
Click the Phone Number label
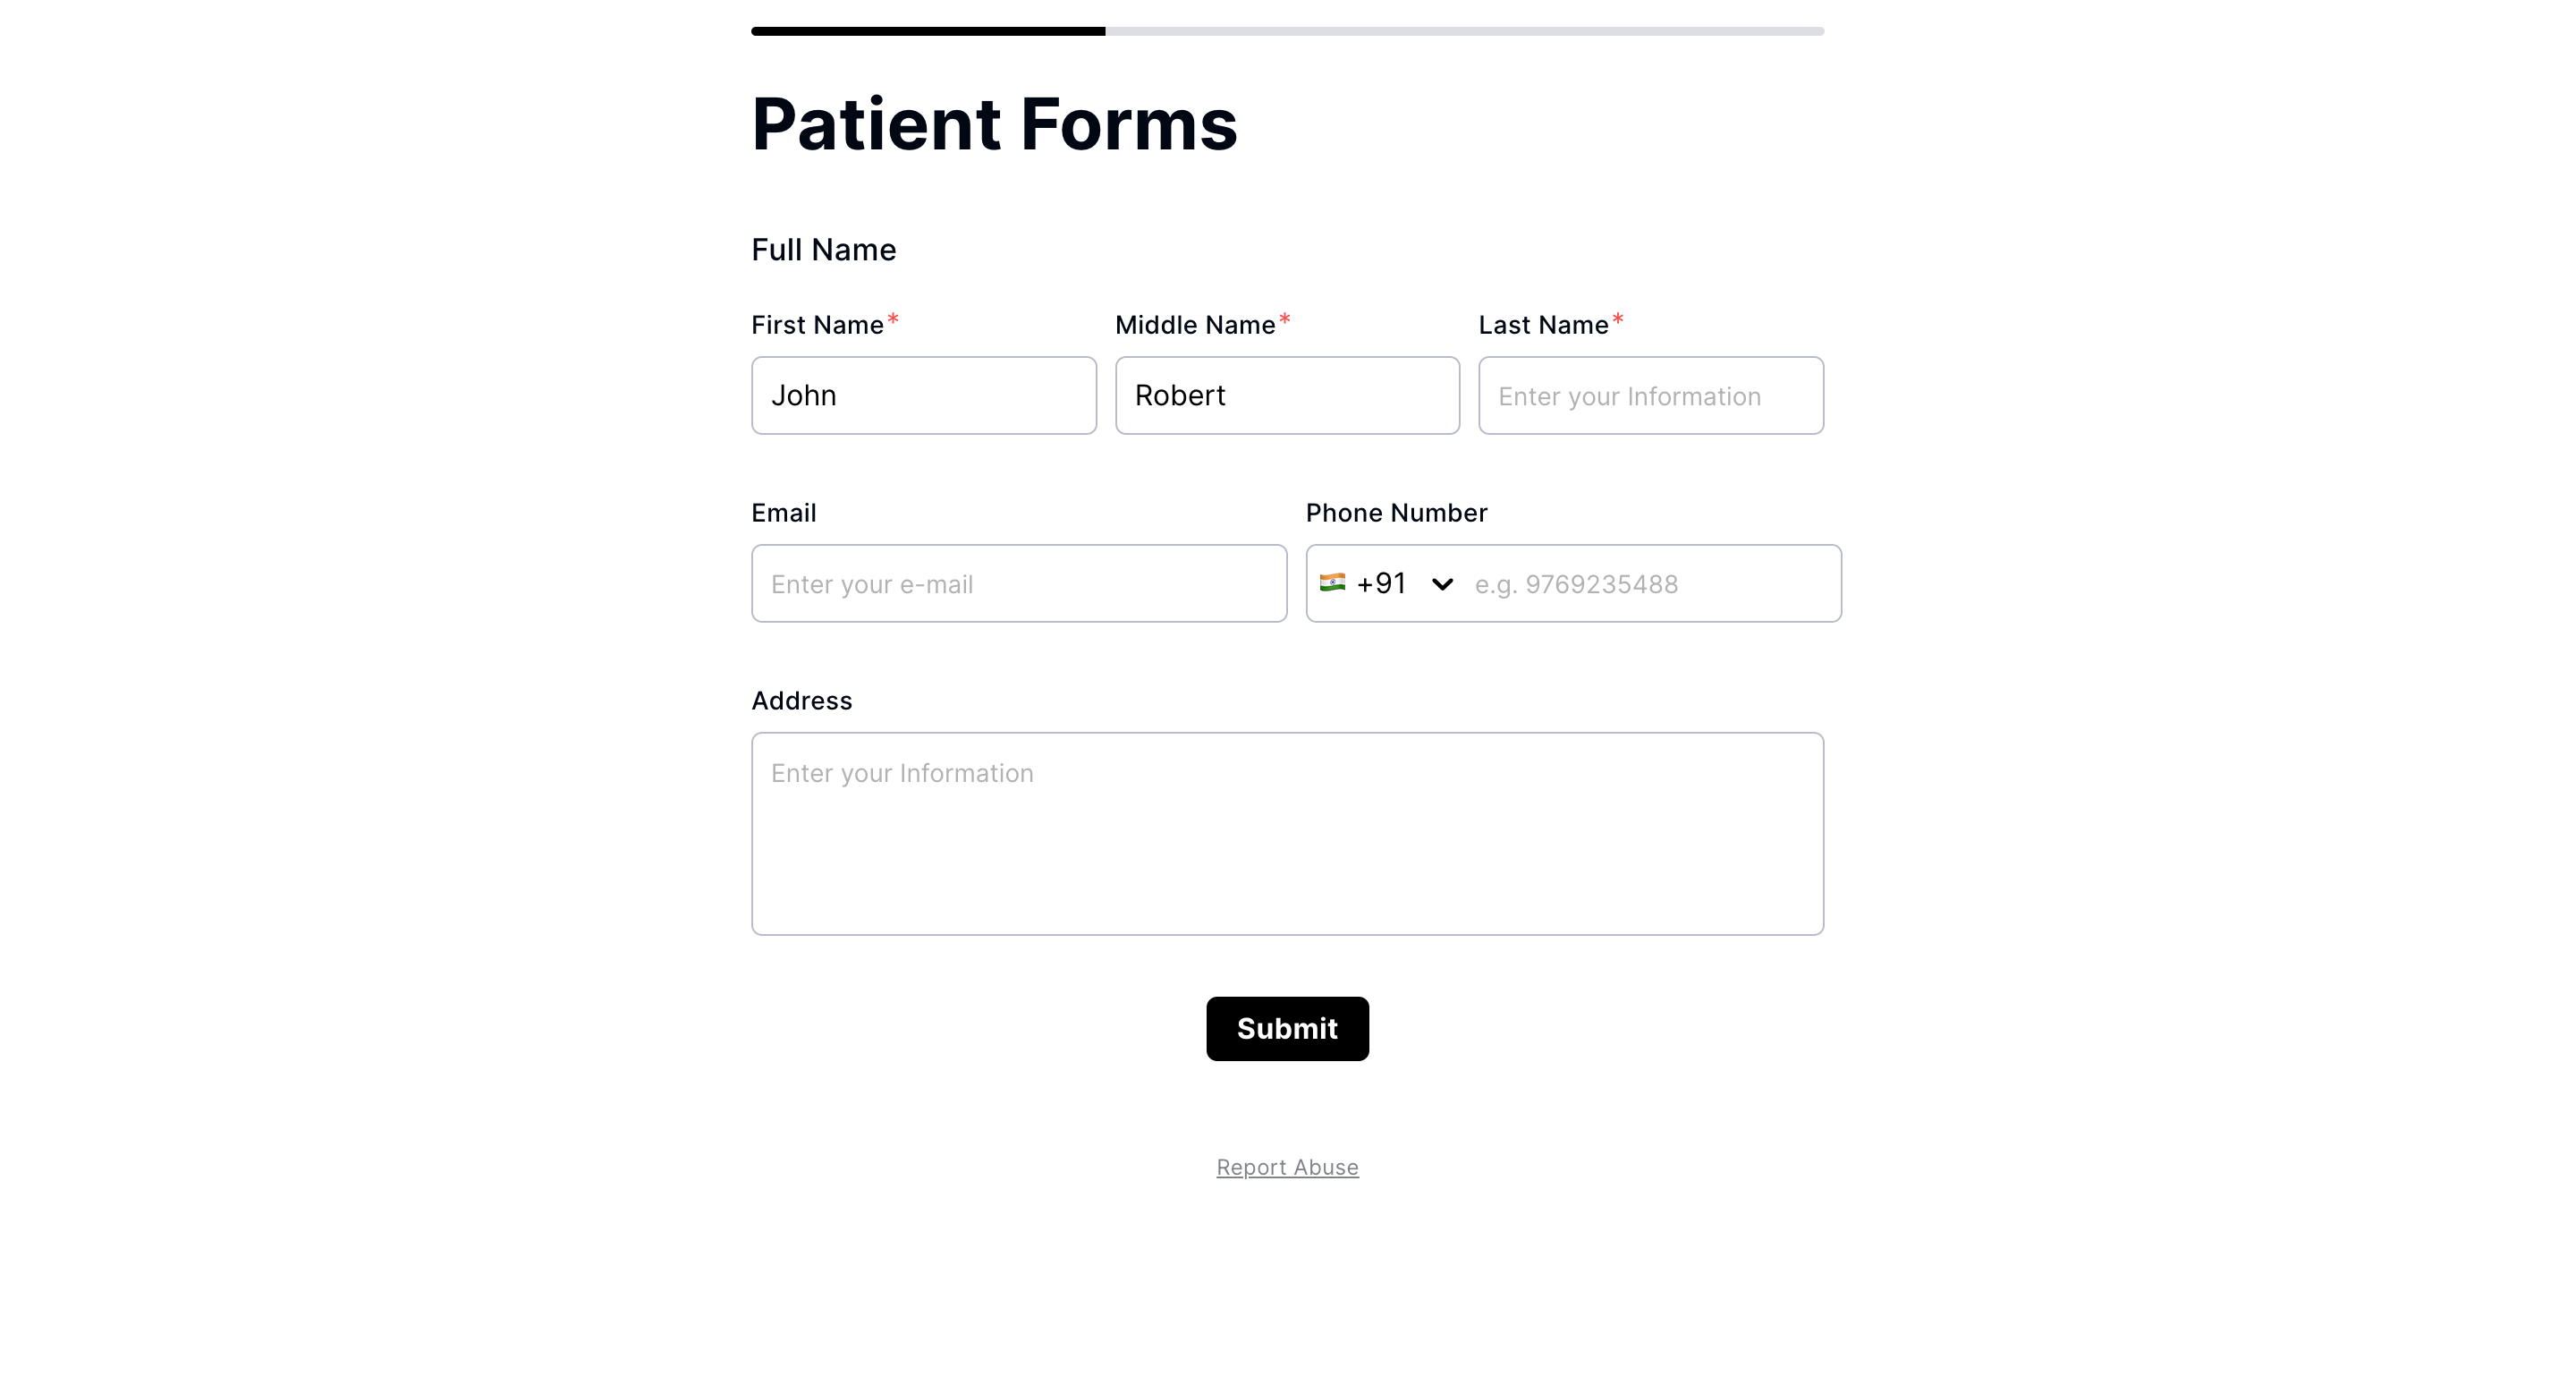click(1396, 512)
